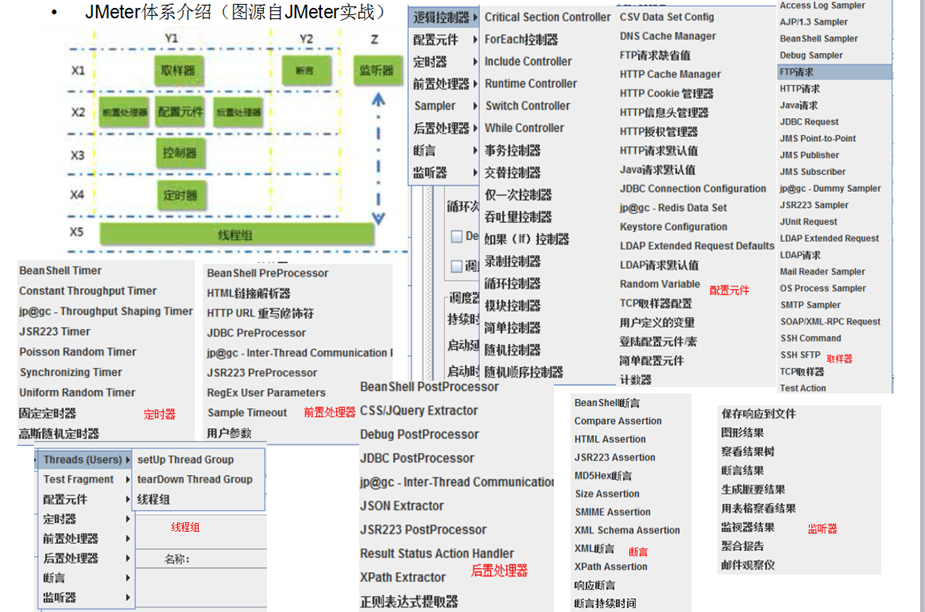
Task: Expand arrow beside 后置处理器 below Sampler
Action: coord(475,128)
